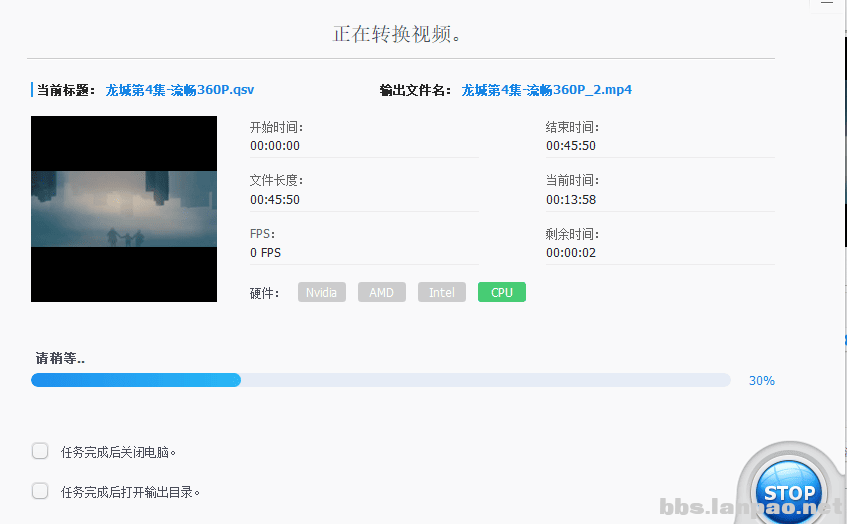Viewport: 848px width, 524px height.
Task: Minimize the window using top-right button
Action: point(827,3)
